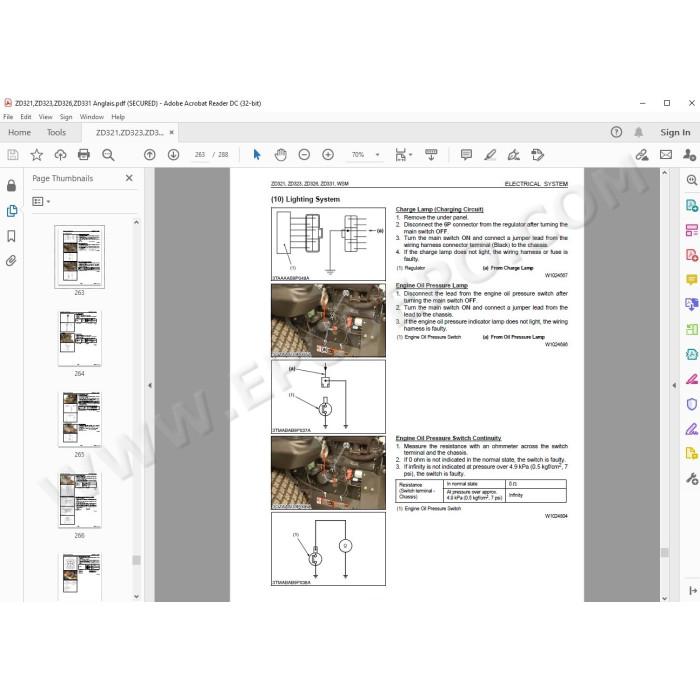Select the page 264 thumbnail
Viewport: 700px width, 700px height.
coord(79,338)
